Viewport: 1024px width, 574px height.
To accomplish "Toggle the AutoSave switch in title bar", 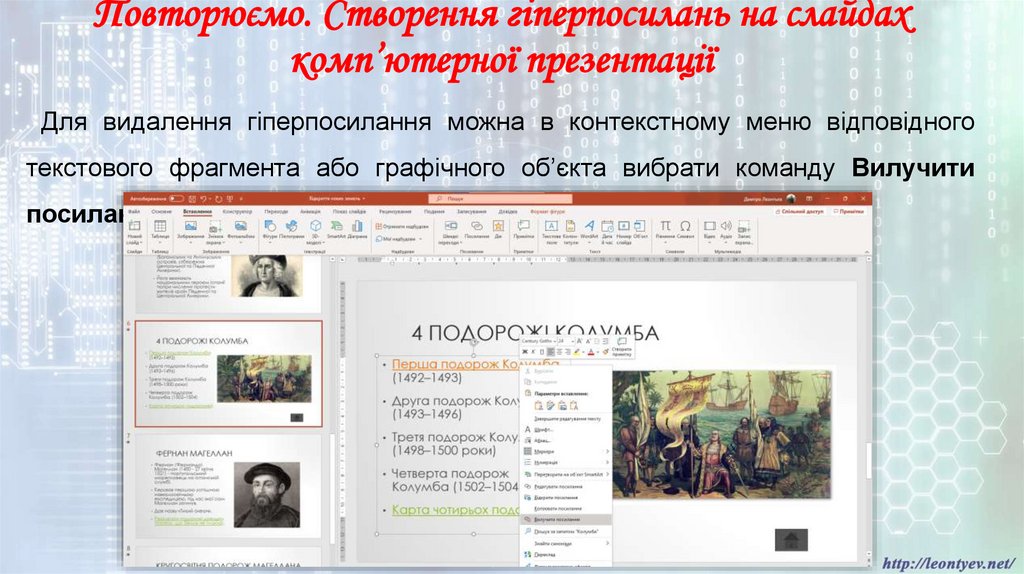I will (176, 199).
